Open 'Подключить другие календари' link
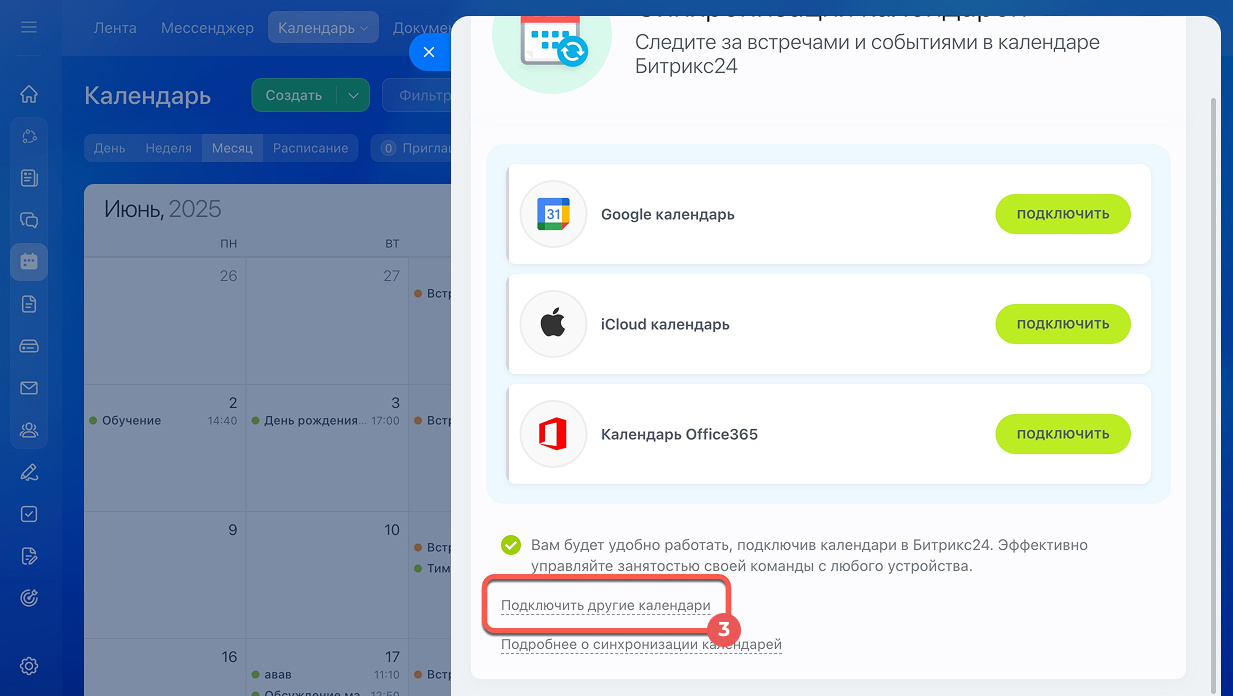The height and width of the screenshot is (696, 1233). pyautogui.click(x=605, y=605)
